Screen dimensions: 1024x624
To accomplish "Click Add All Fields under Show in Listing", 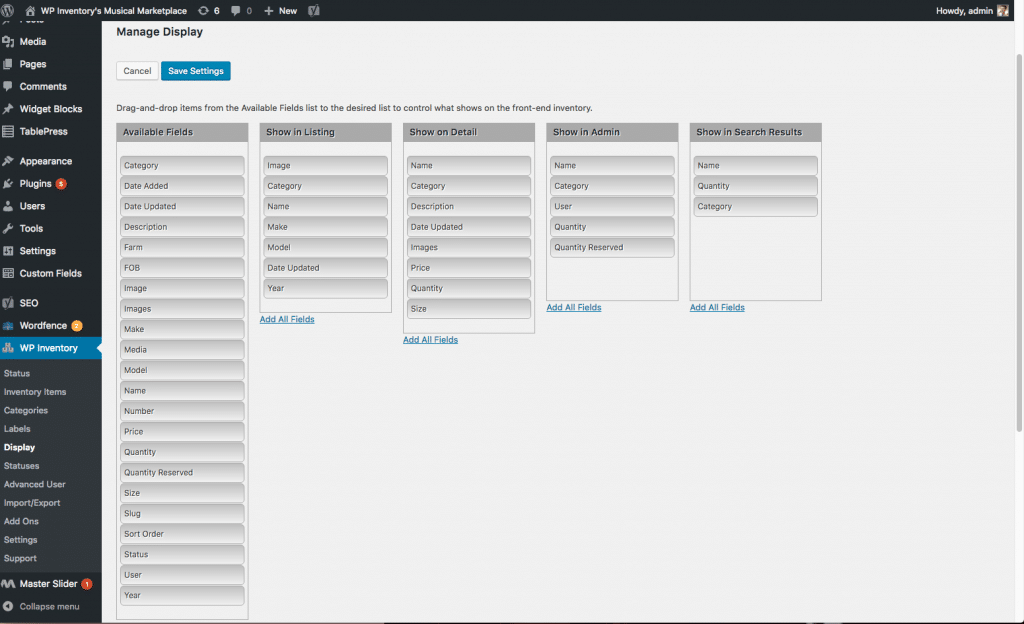I will coord(287,318).
